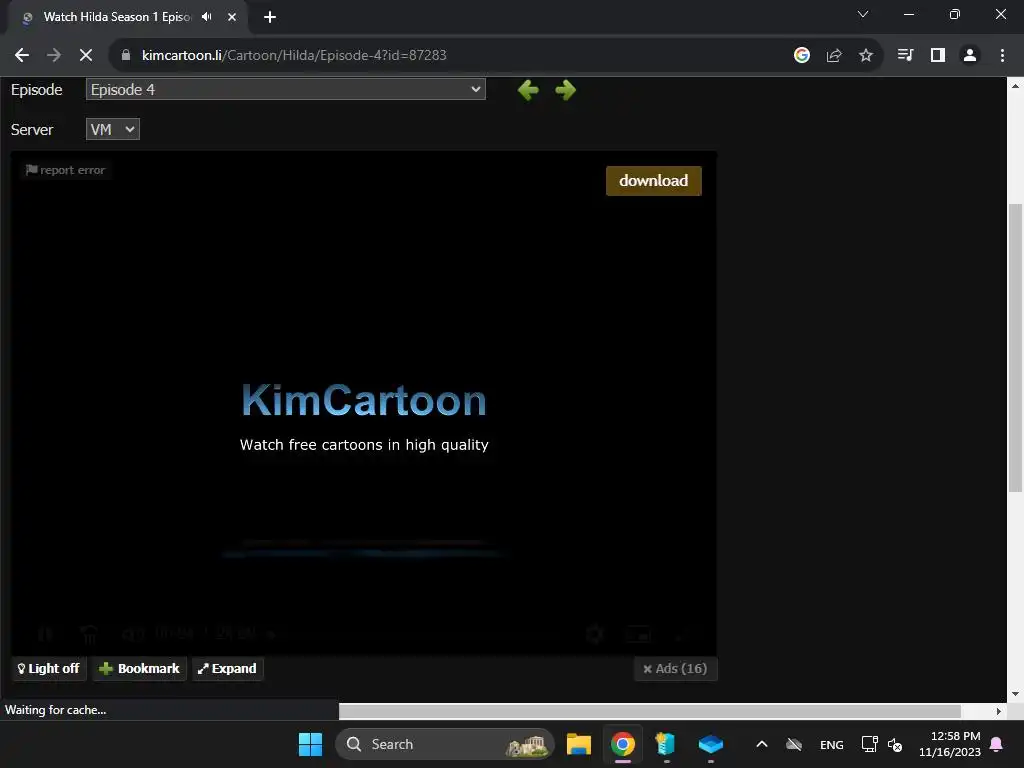Click the Google icon in address bar

click(x=802, y=56)
